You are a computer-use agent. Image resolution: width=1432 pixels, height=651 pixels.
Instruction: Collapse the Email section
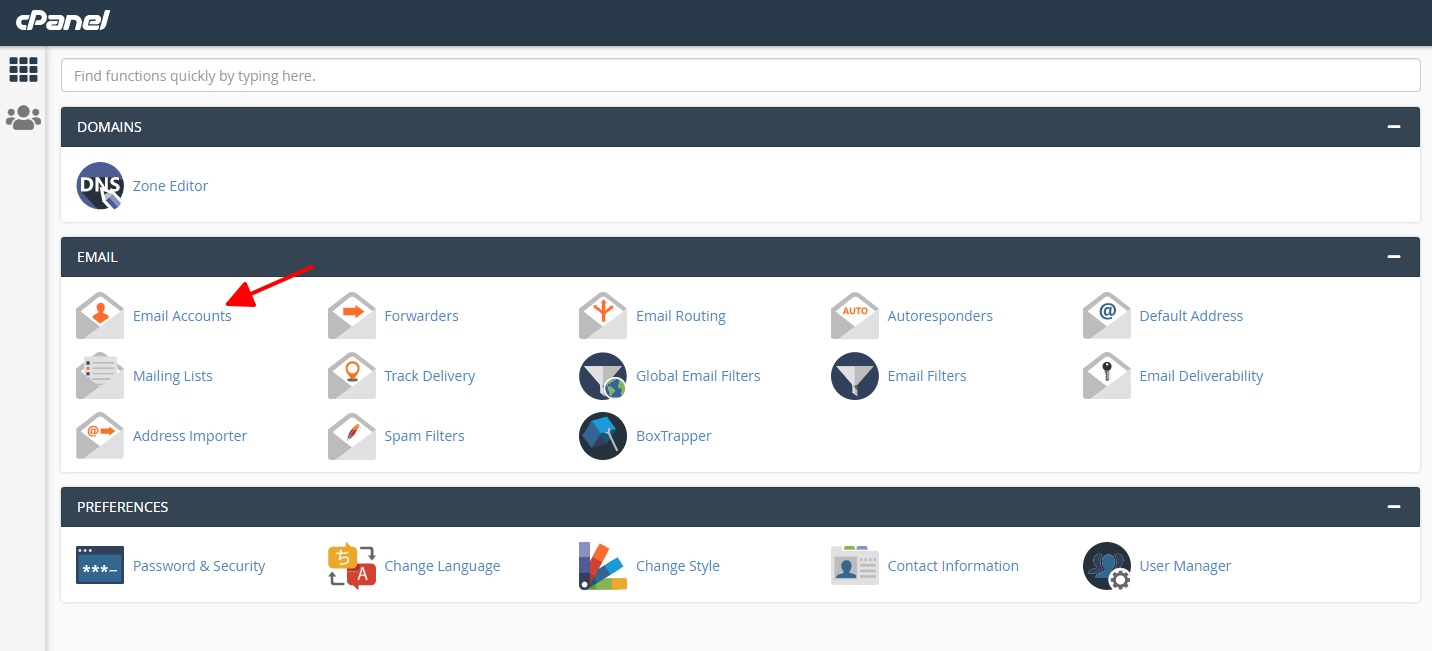pyautogui.click(x=1394, y=257)
